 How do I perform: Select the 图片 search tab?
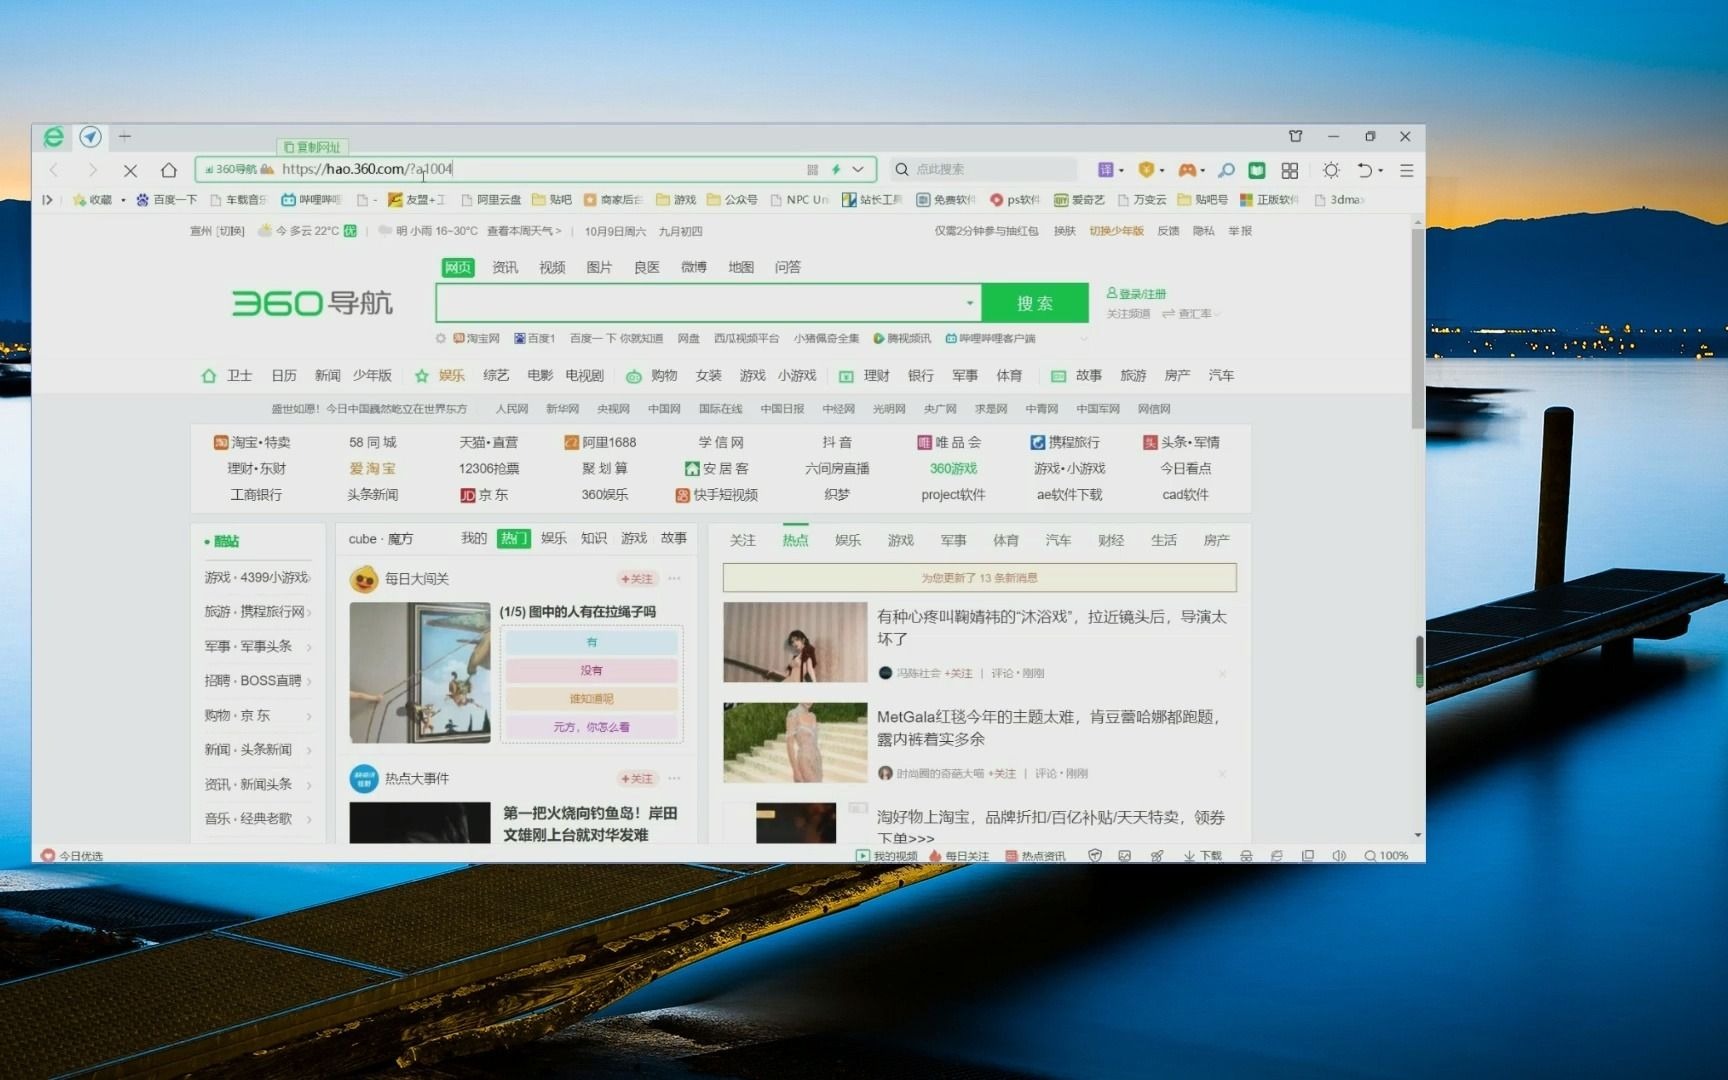599,267
